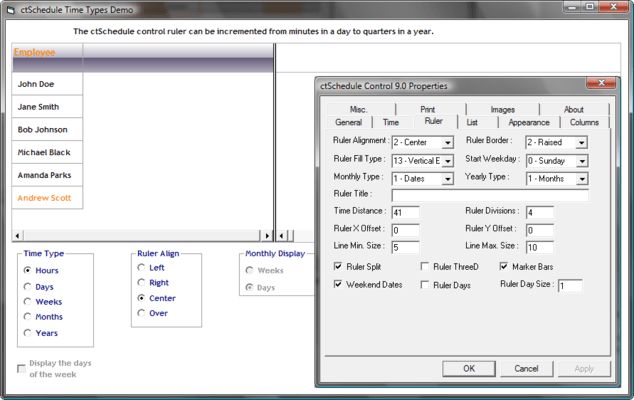Viewport: 634px width, 400px height.
Task: Click the Time Distance field
Action: pos(406,212)
